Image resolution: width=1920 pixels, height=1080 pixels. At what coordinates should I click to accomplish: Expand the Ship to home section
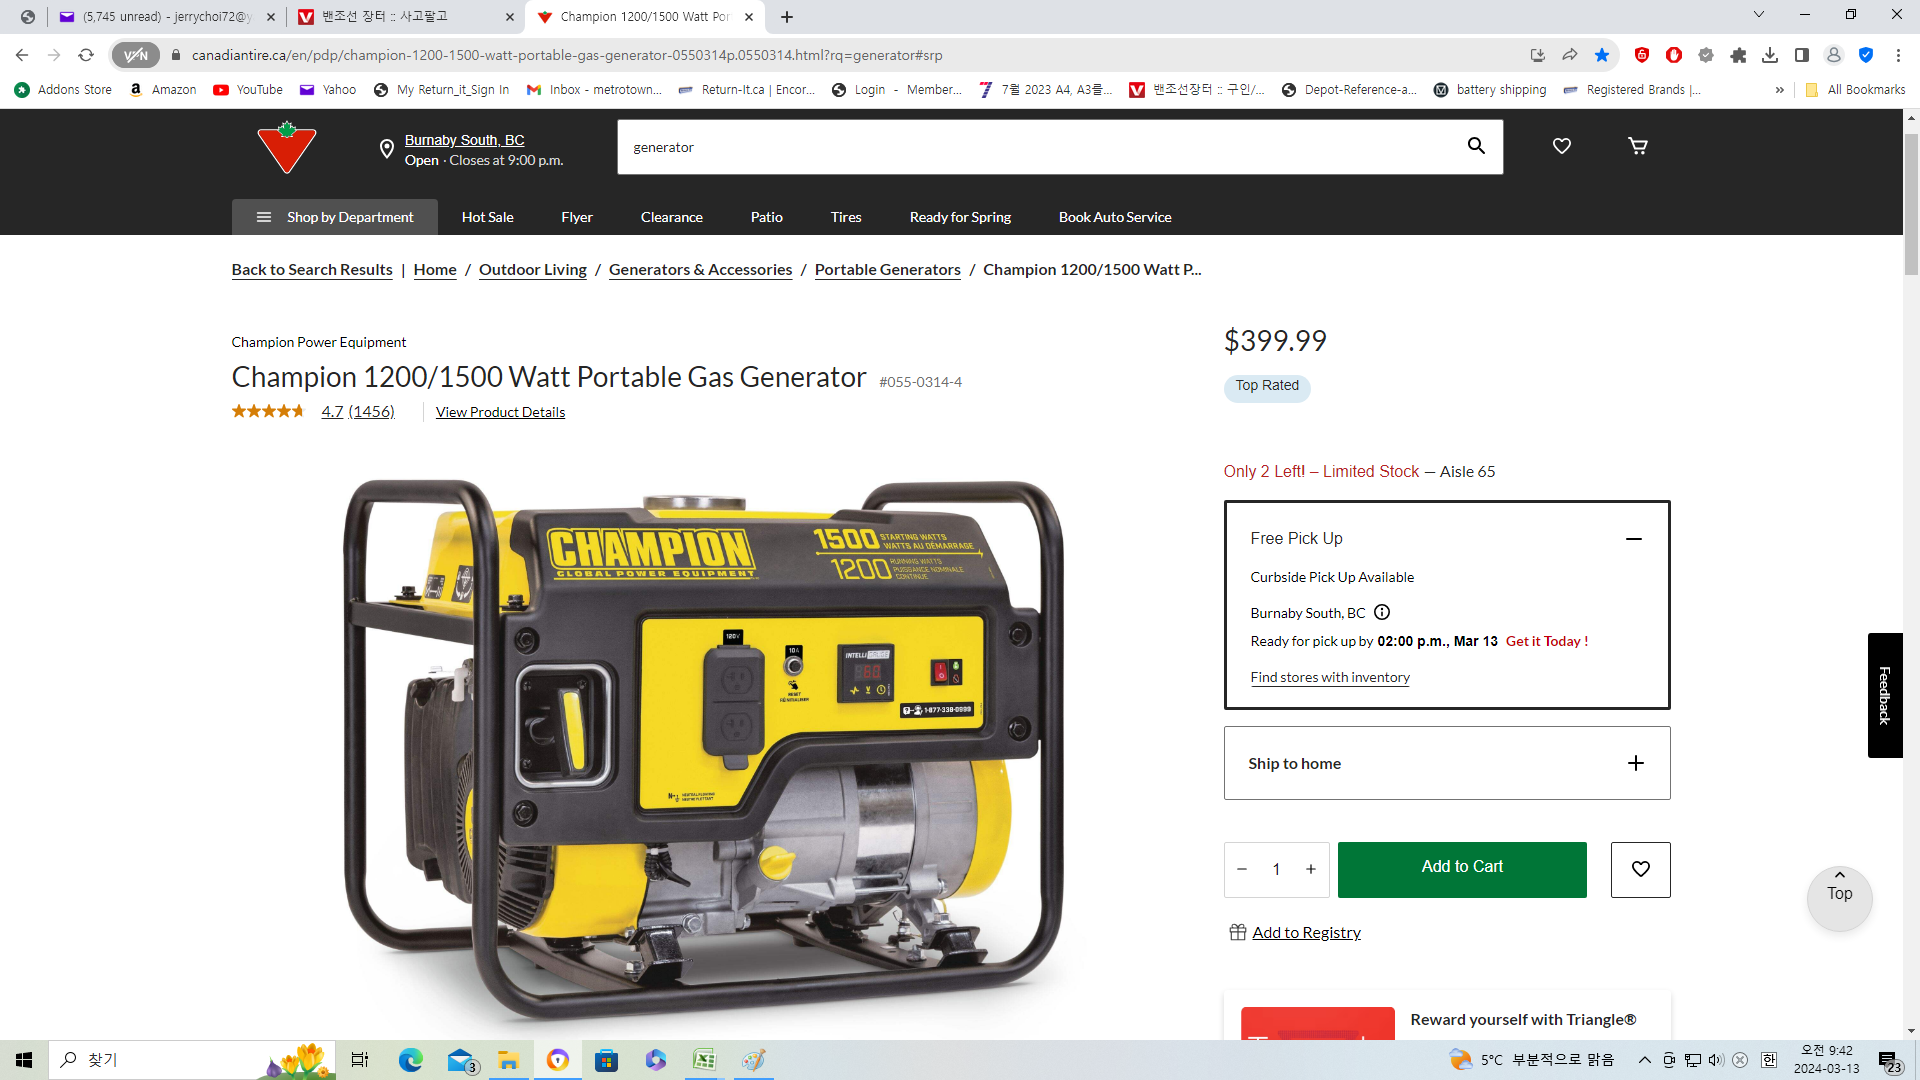click(1636, 763)
